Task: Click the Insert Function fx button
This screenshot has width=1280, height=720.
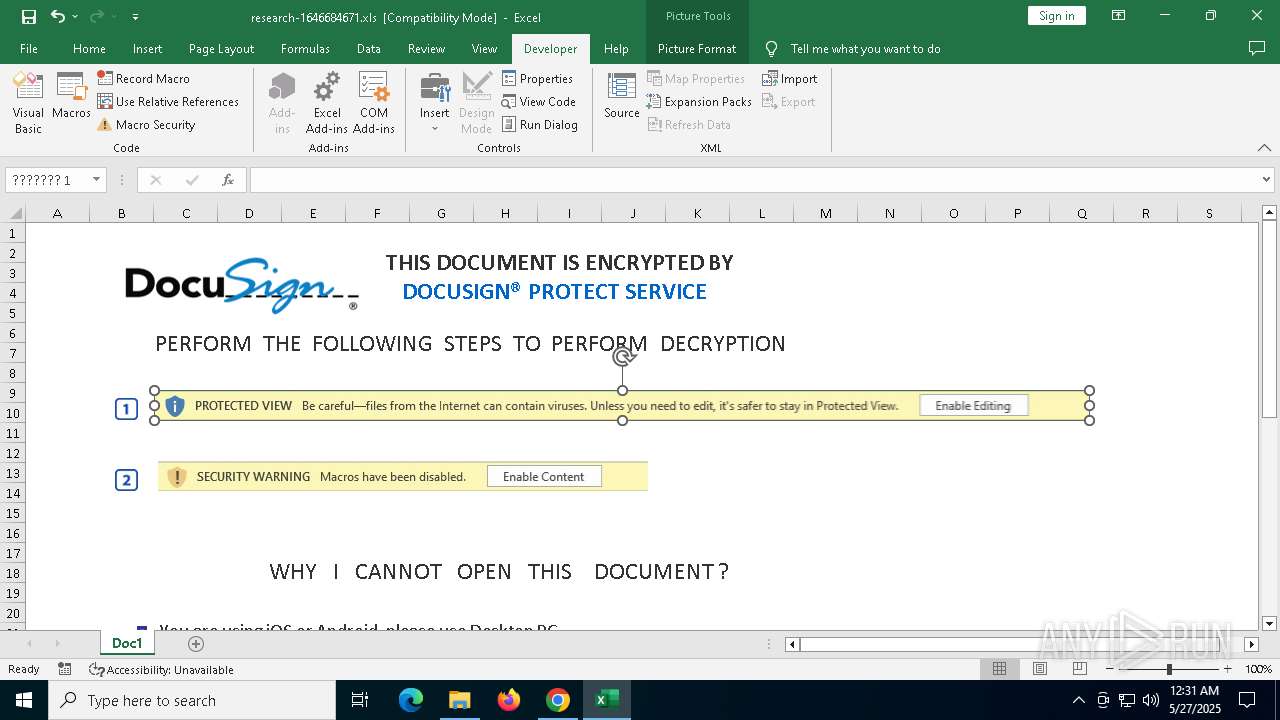Action: tap(228, 180)
